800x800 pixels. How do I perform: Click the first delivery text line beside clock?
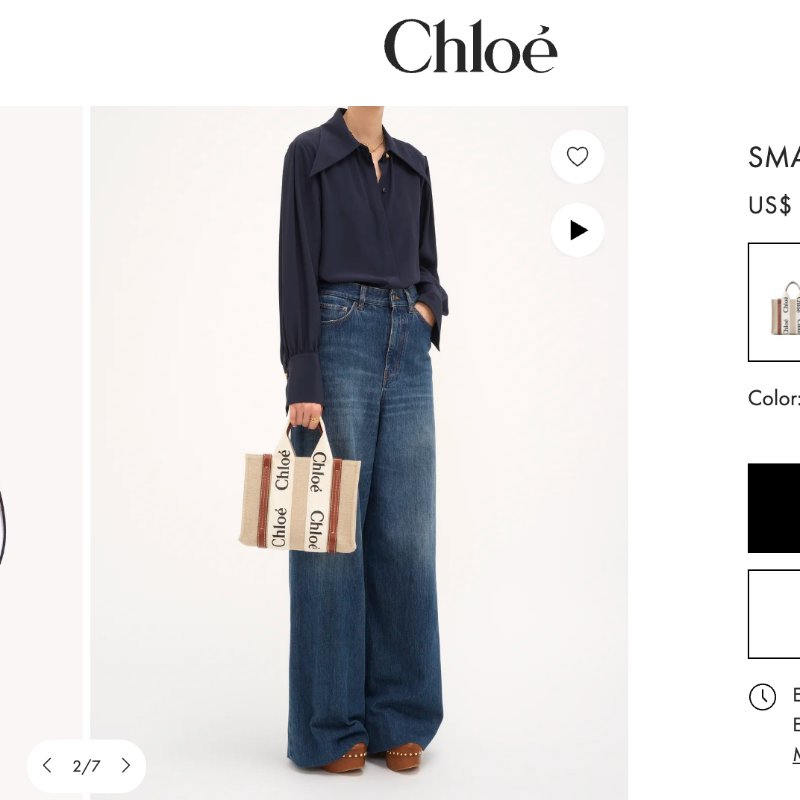[796, 695]
